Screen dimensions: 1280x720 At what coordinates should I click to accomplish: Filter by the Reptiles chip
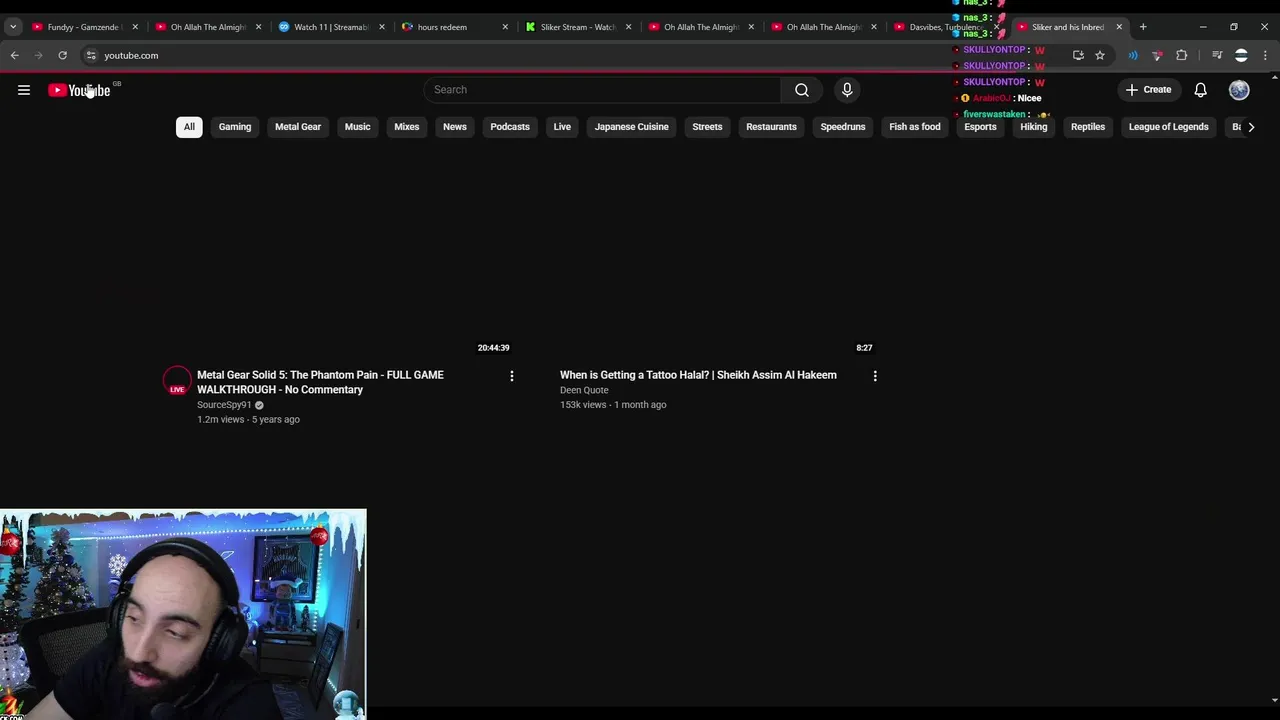pyautogui.click(x=1088, y=127)
